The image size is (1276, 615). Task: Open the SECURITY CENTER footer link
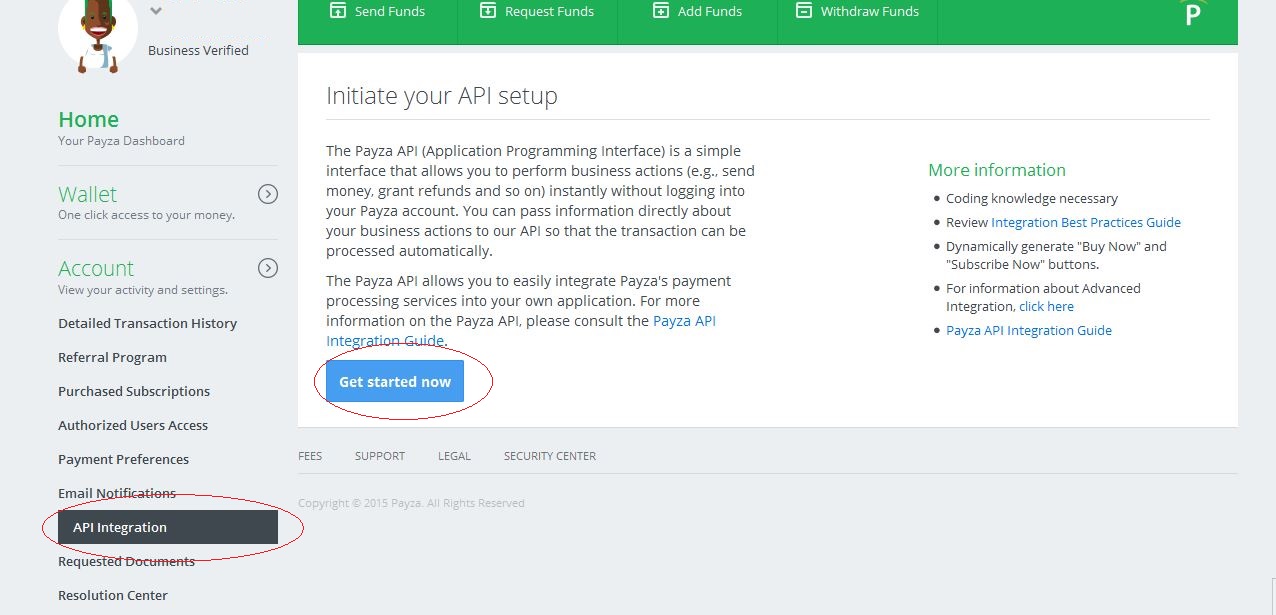[550, 456]
